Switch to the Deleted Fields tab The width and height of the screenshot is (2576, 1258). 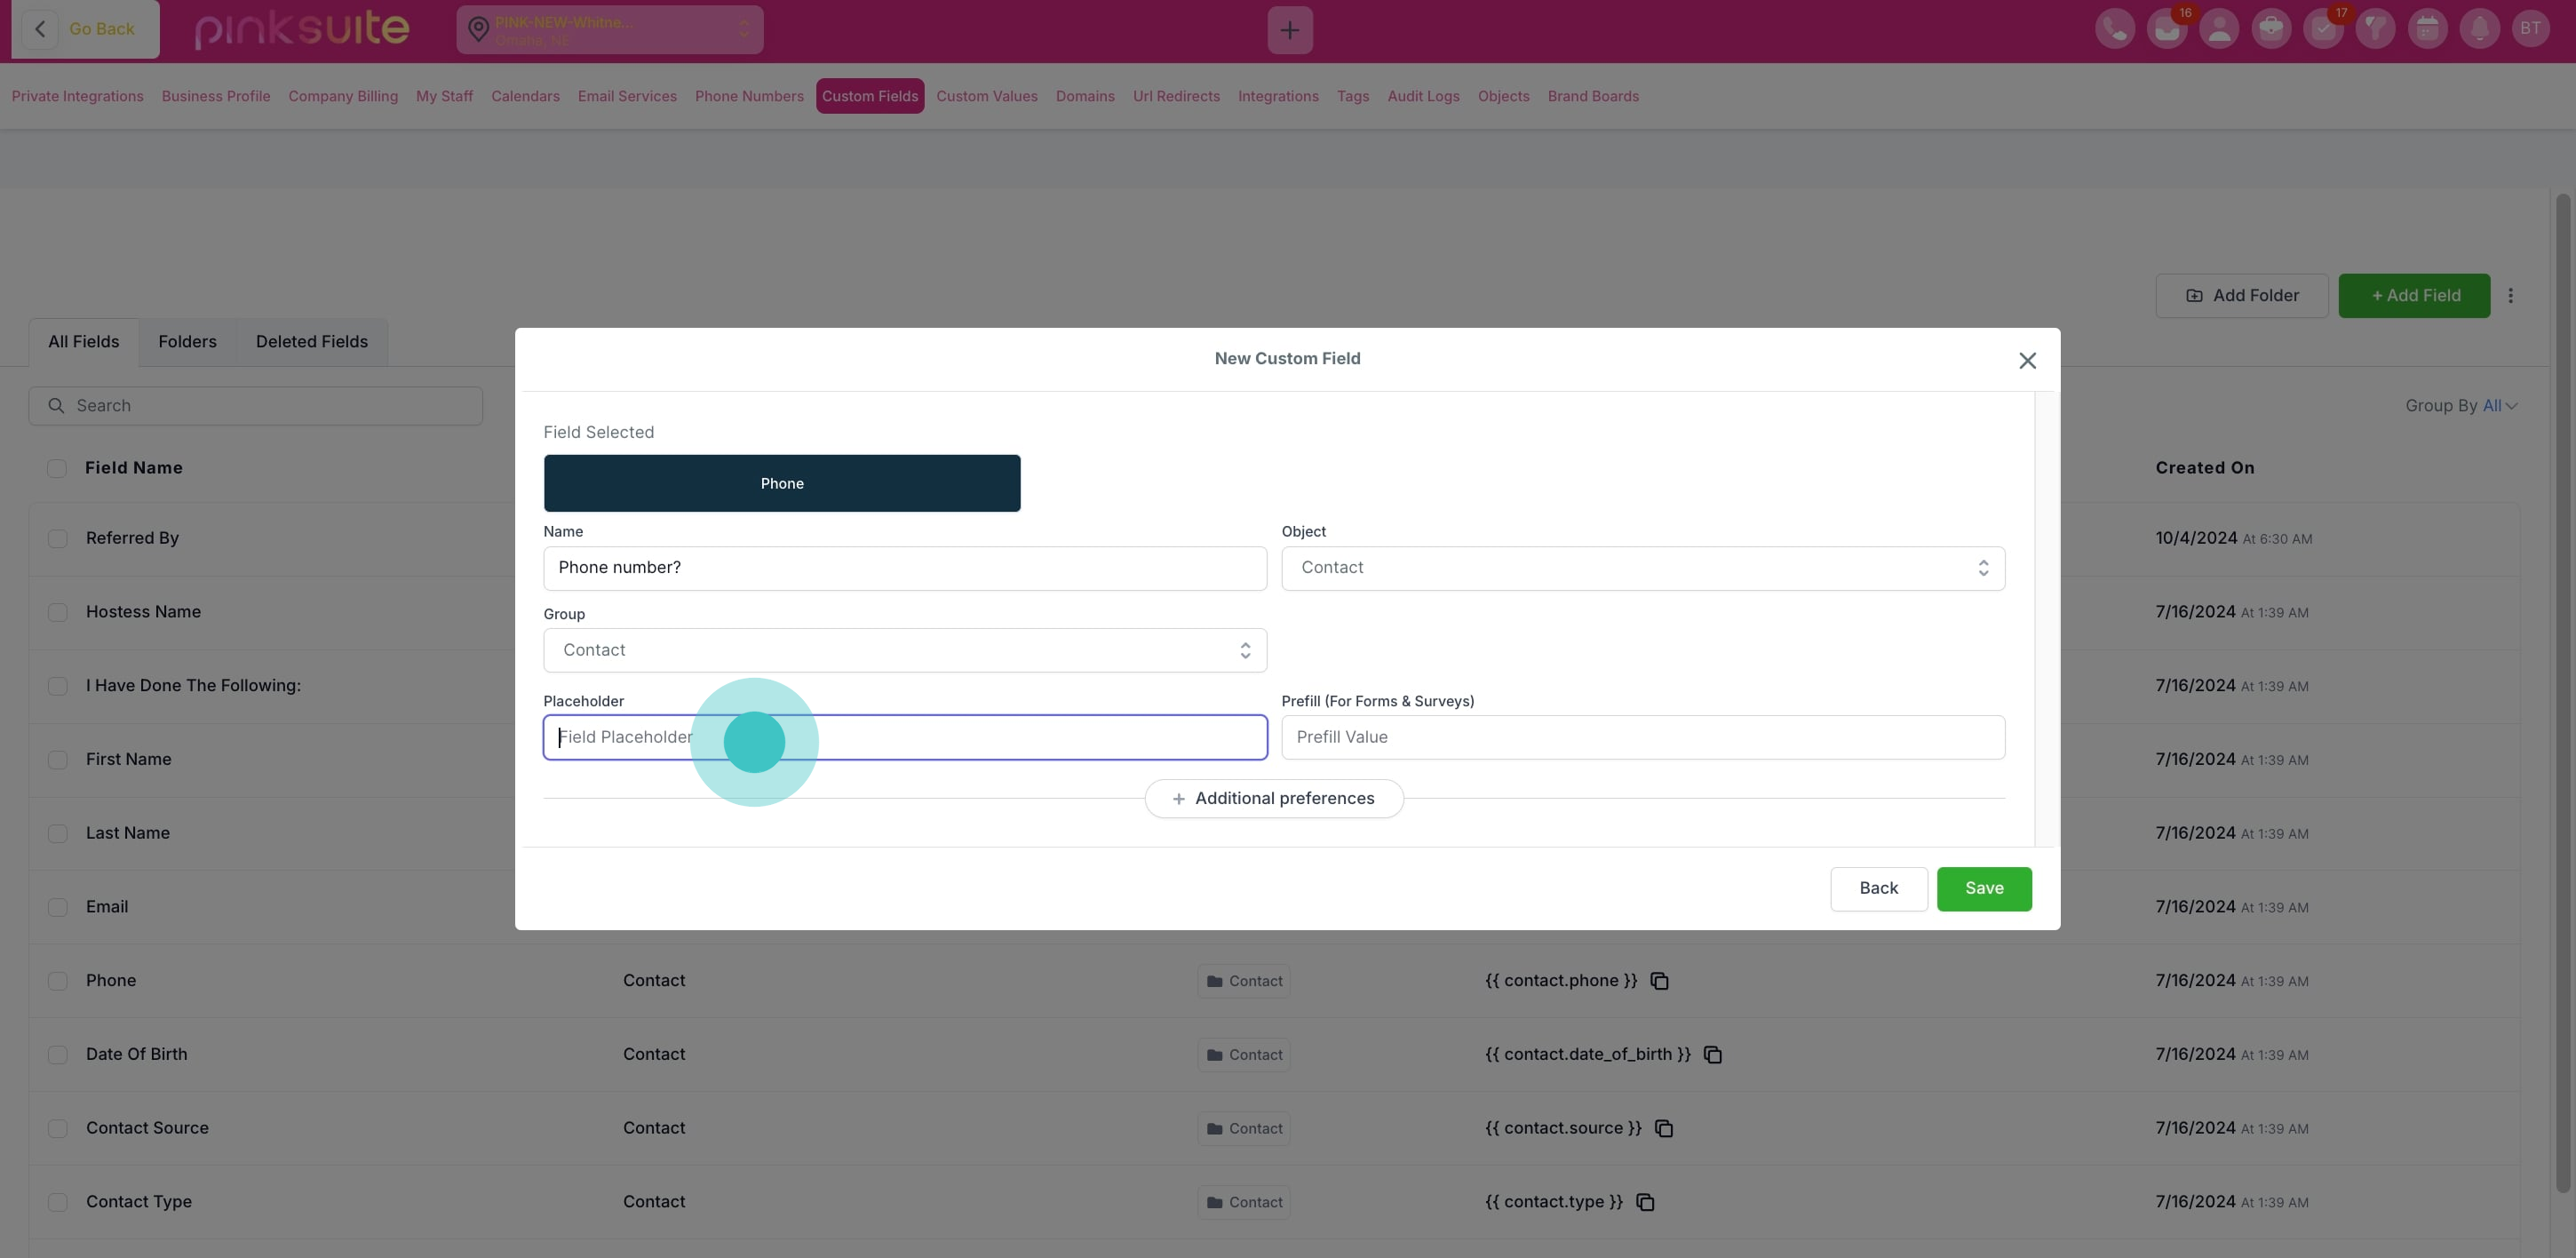311,342
